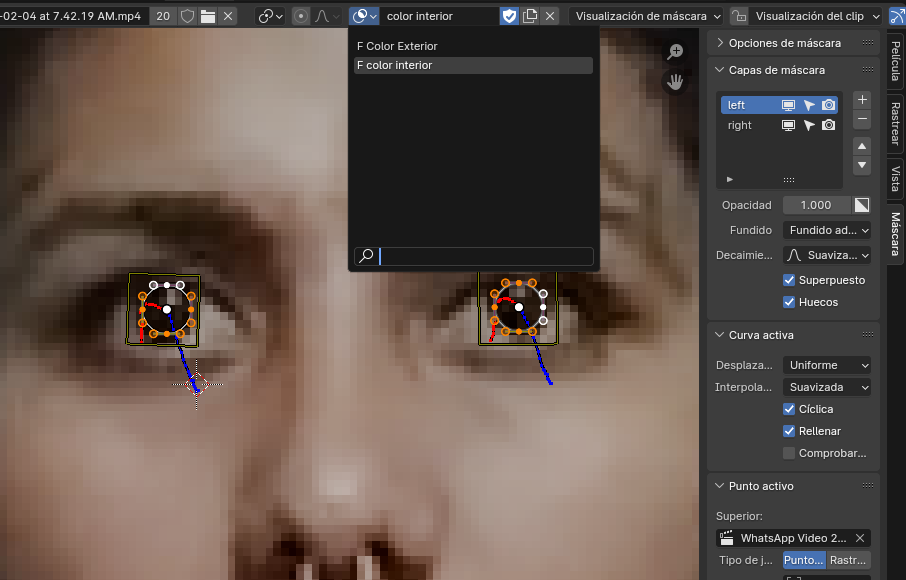Uncheck the Huecos checkbox
The image size is (906, 580).
coord(789,302)
